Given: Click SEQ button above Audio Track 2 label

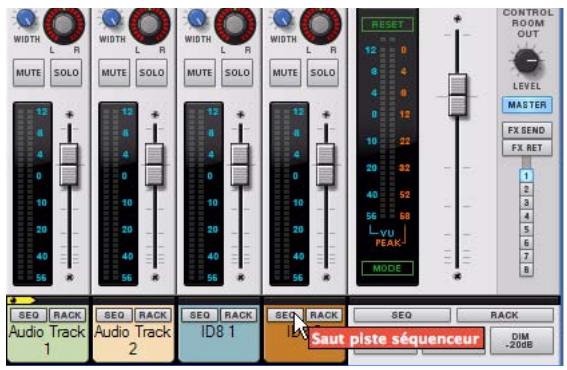Looking at the screenshot, I should point(114,315).
